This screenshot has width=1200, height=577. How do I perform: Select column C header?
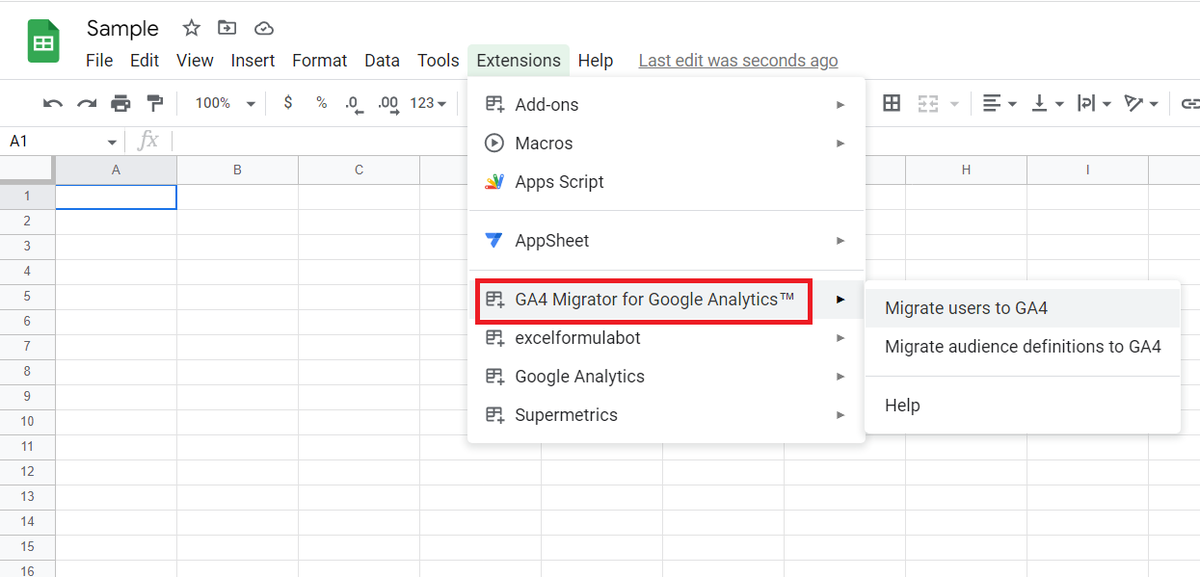359,170
